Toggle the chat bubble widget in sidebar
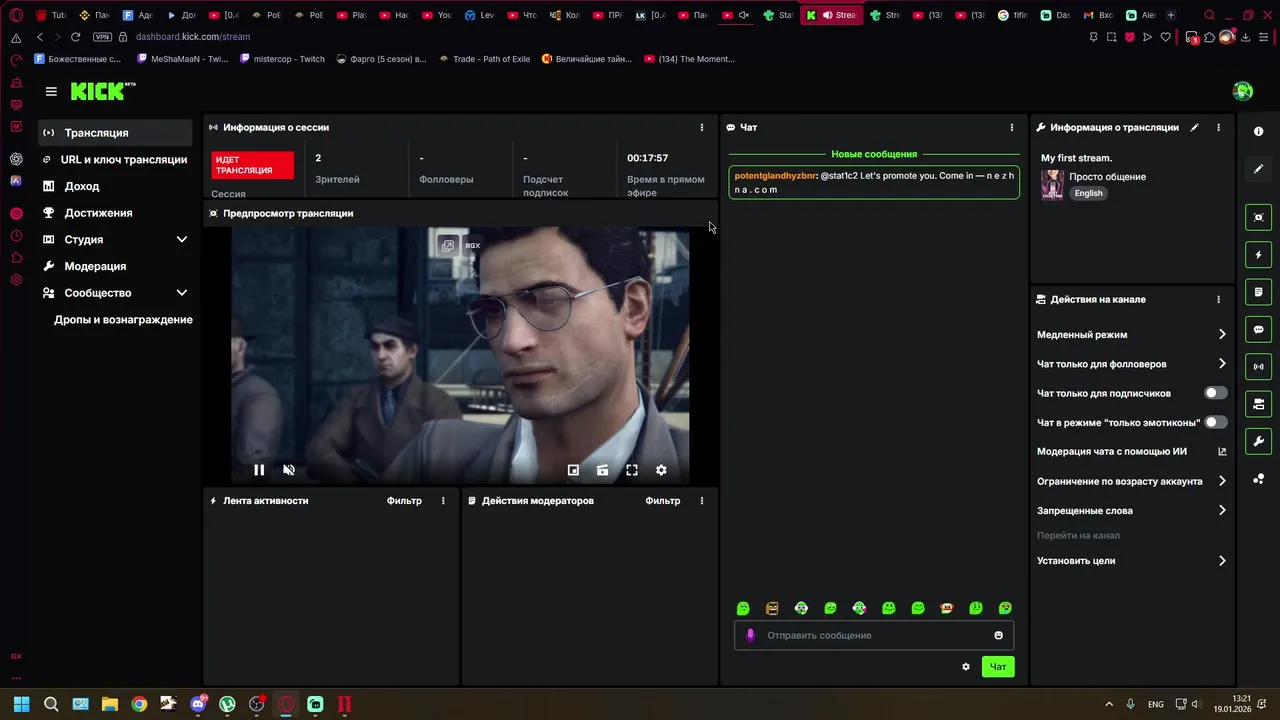 (1258, 329)
